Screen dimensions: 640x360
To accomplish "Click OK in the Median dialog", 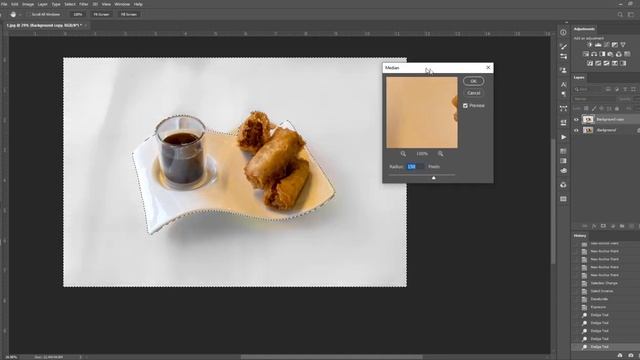I will click(473, 81).
